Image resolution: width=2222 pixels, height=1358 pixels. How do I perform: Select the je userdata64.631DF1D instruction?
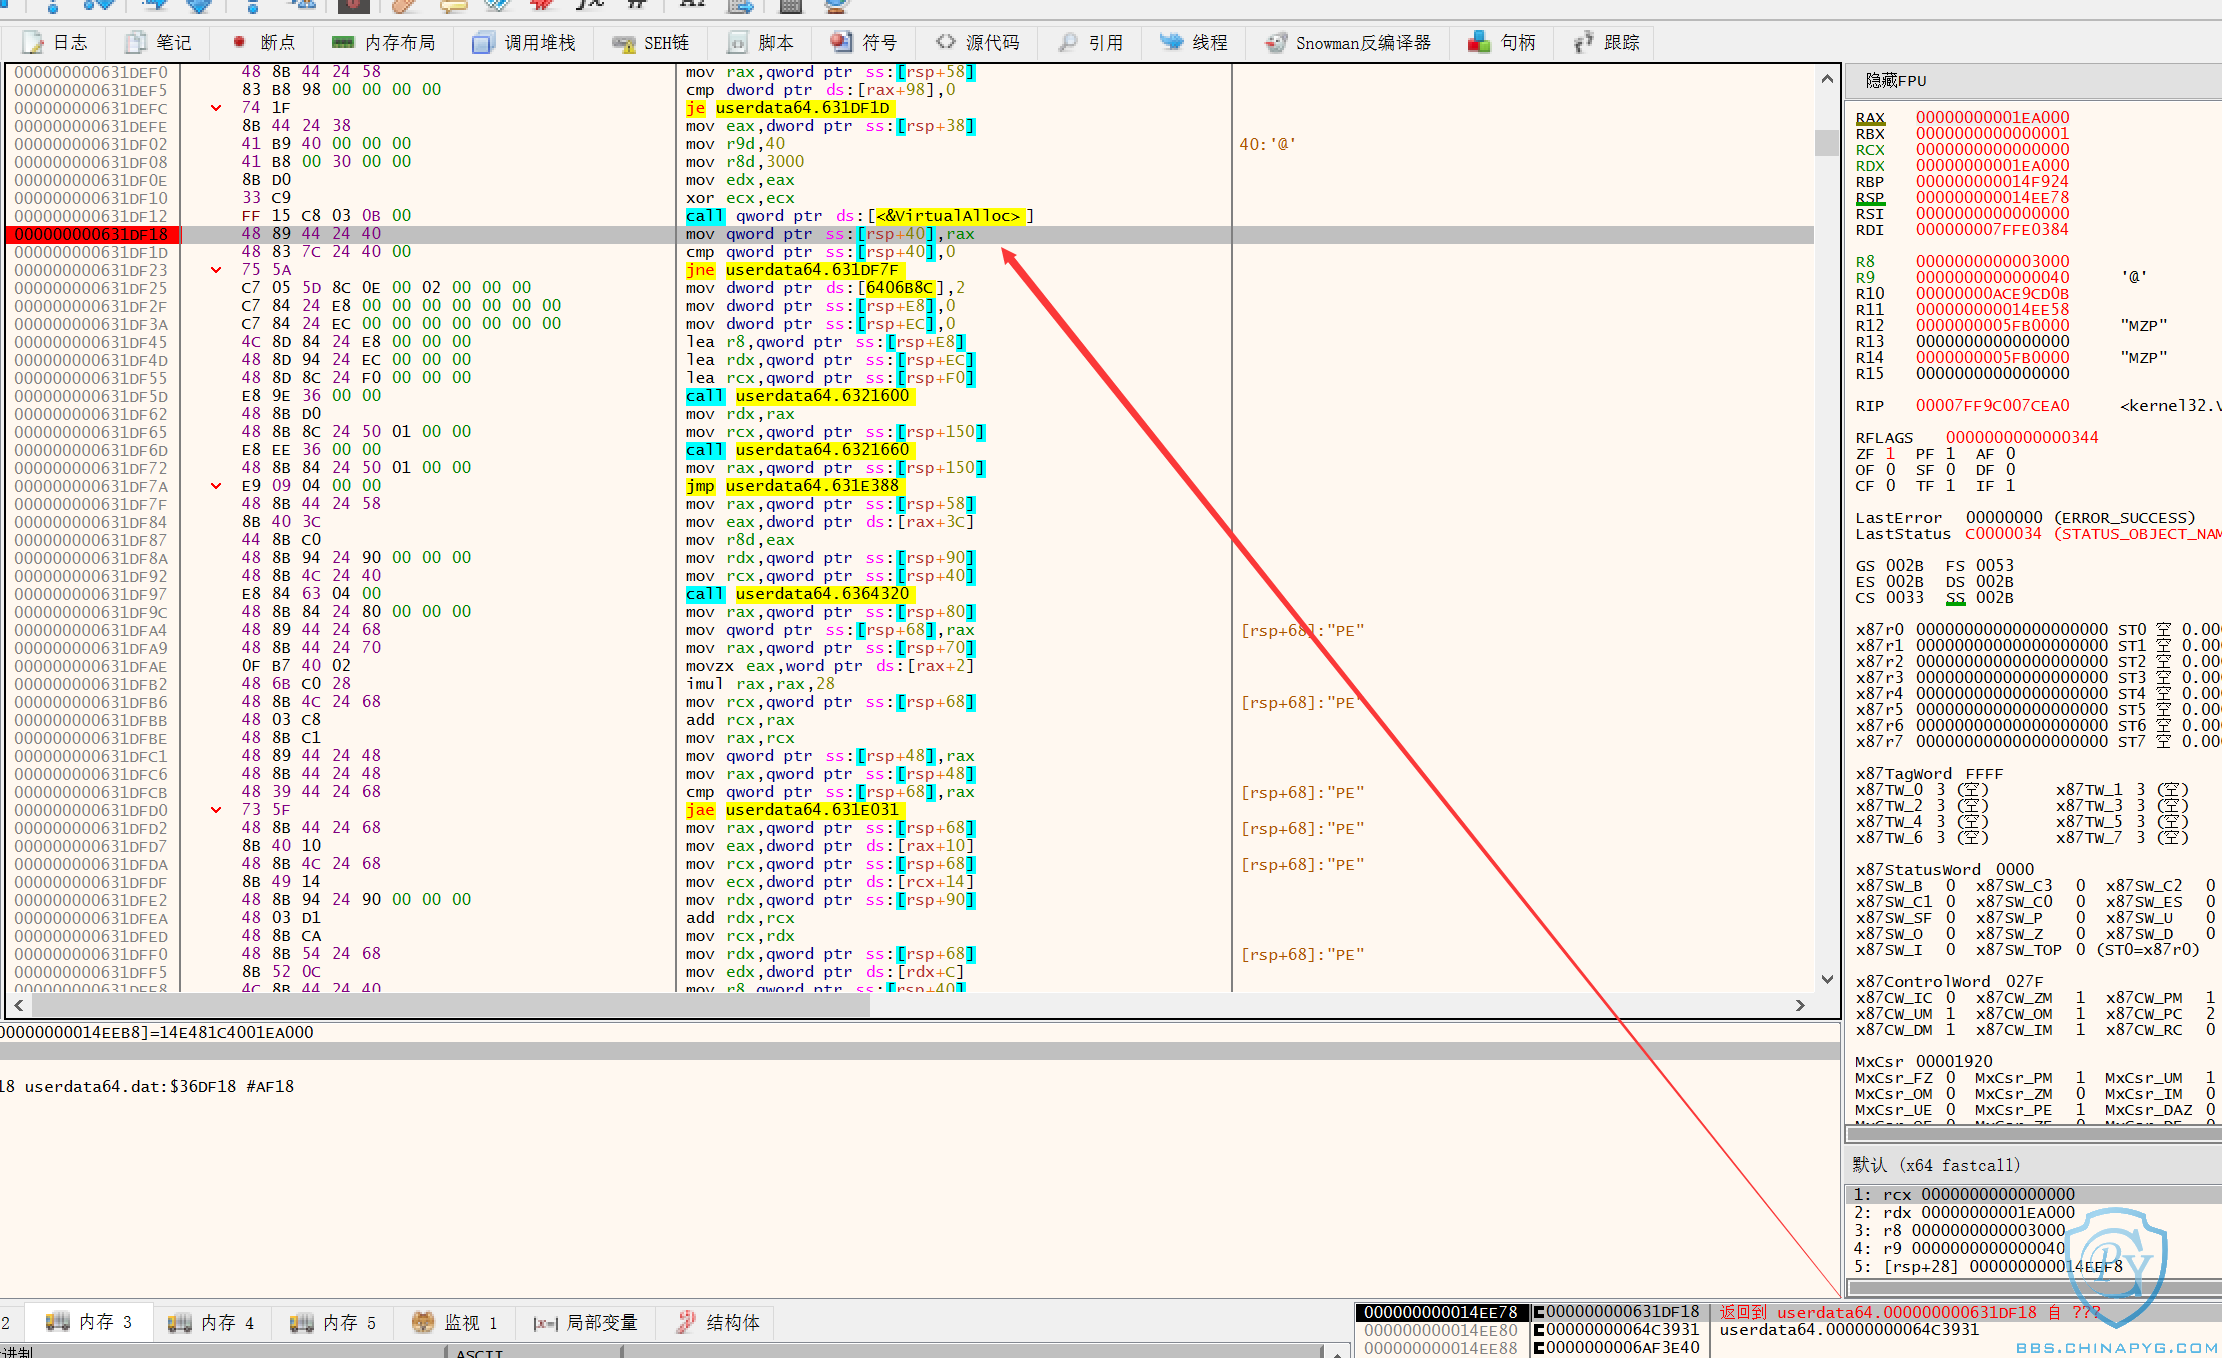coord(788,108)
